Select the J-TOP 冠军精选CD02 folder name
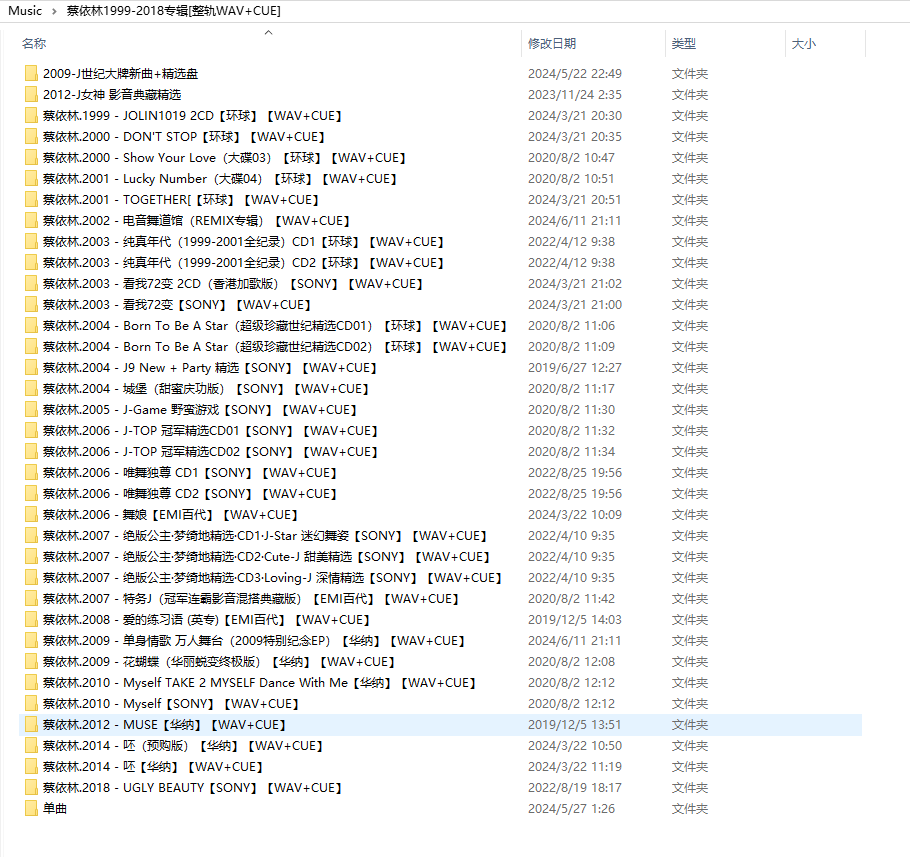The height and width of the screenshot is (857, 910). click(210, 451)
